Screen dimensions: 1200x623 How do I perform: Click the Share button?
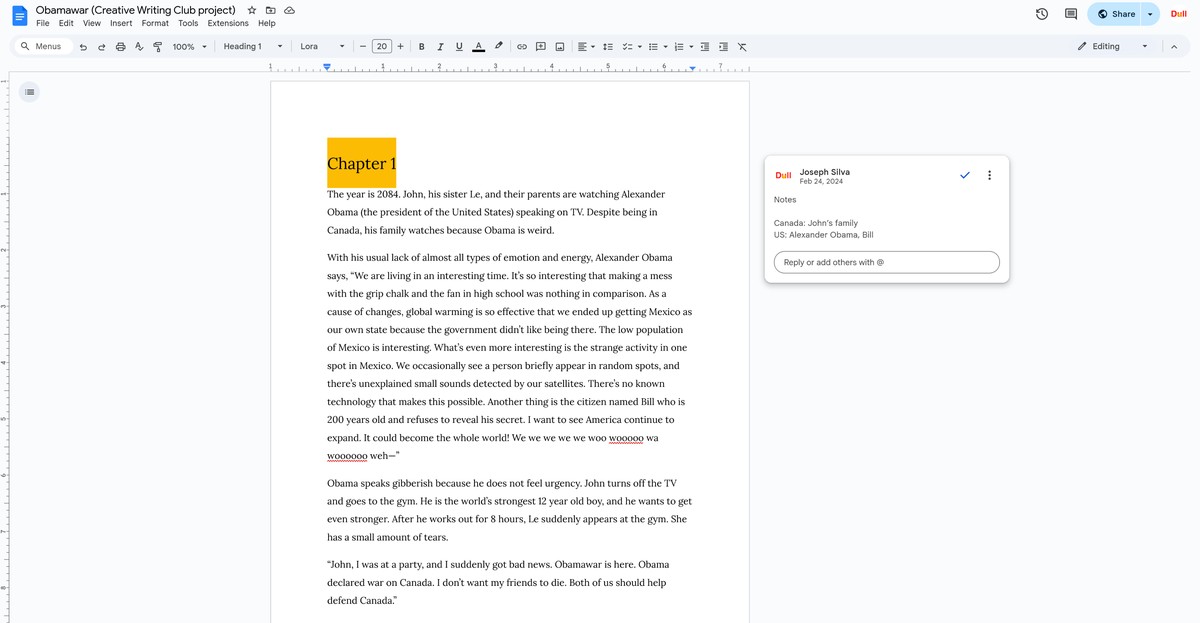pyautogui.click(x=1115, y=14)
